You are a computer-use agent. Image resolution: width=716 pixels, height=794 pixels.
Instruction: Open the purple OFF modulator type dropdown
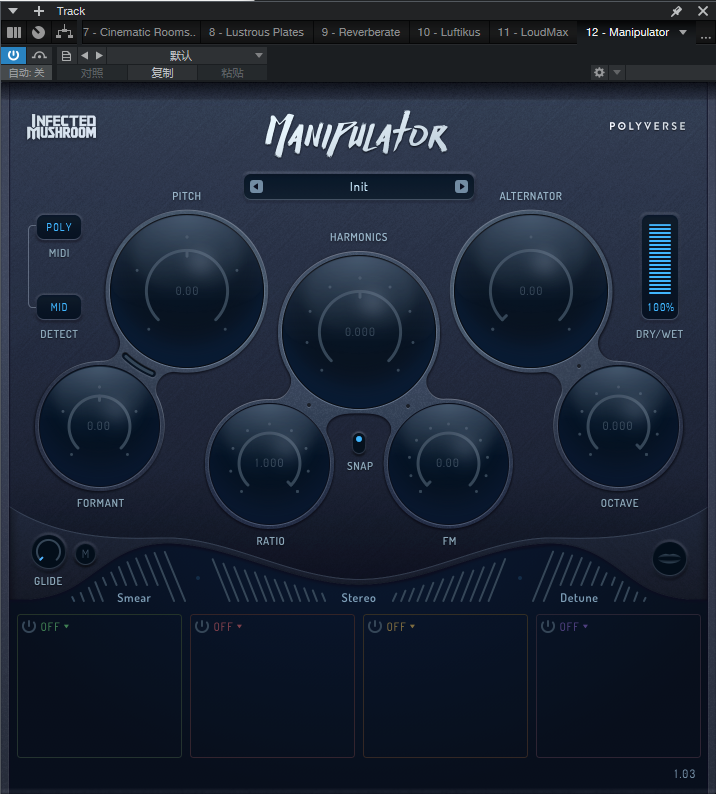574,627
